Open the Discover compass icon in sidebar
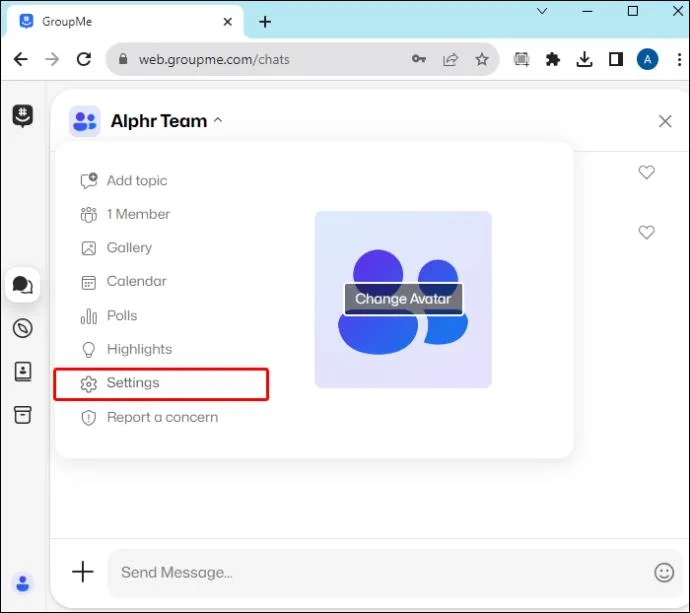Viewport: 690px width, 613px height. click(x=23, y=328)
